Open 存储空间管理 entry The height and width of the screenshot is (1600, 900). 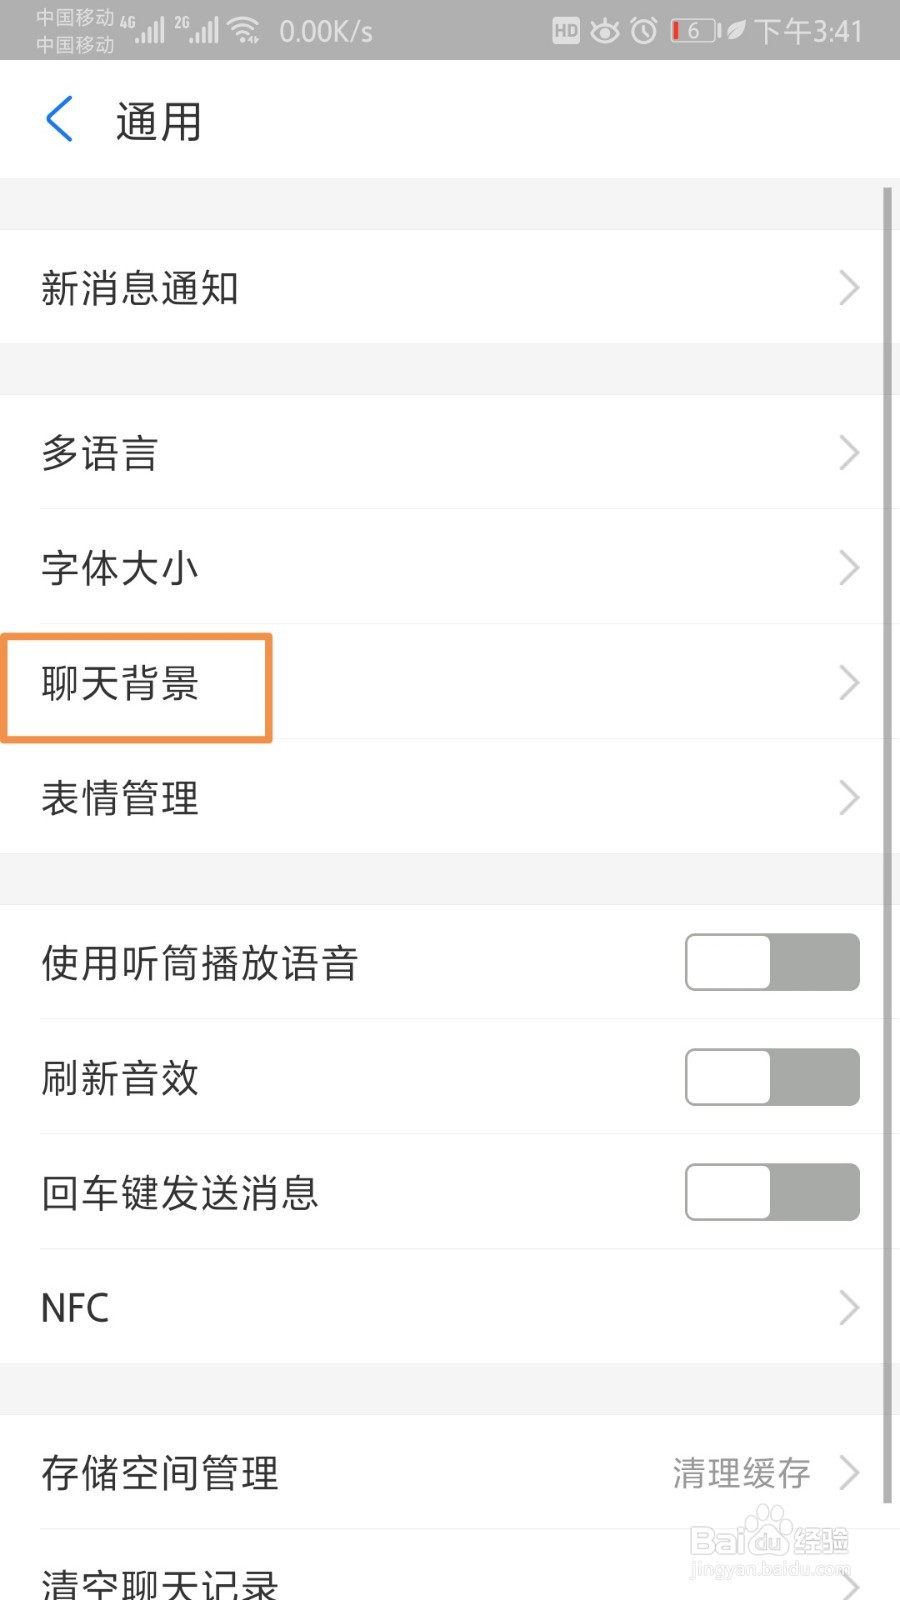click(x=443, y=1472)
